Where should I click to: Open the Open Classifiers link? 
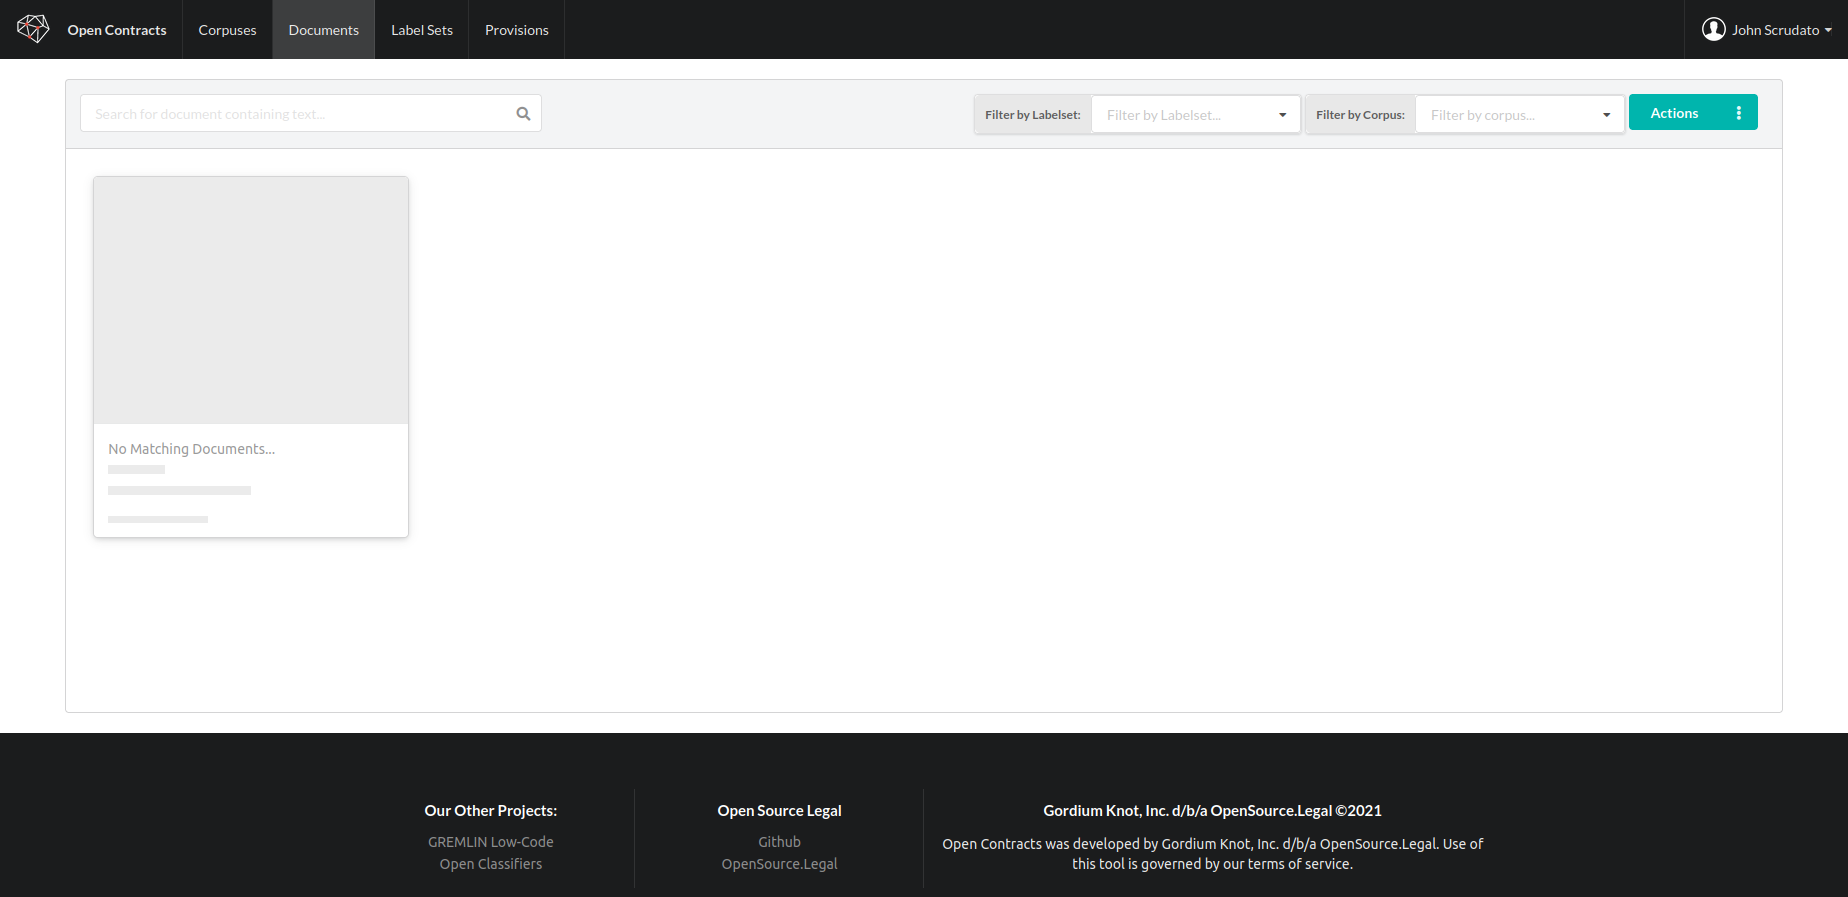(x=491, y=864)
